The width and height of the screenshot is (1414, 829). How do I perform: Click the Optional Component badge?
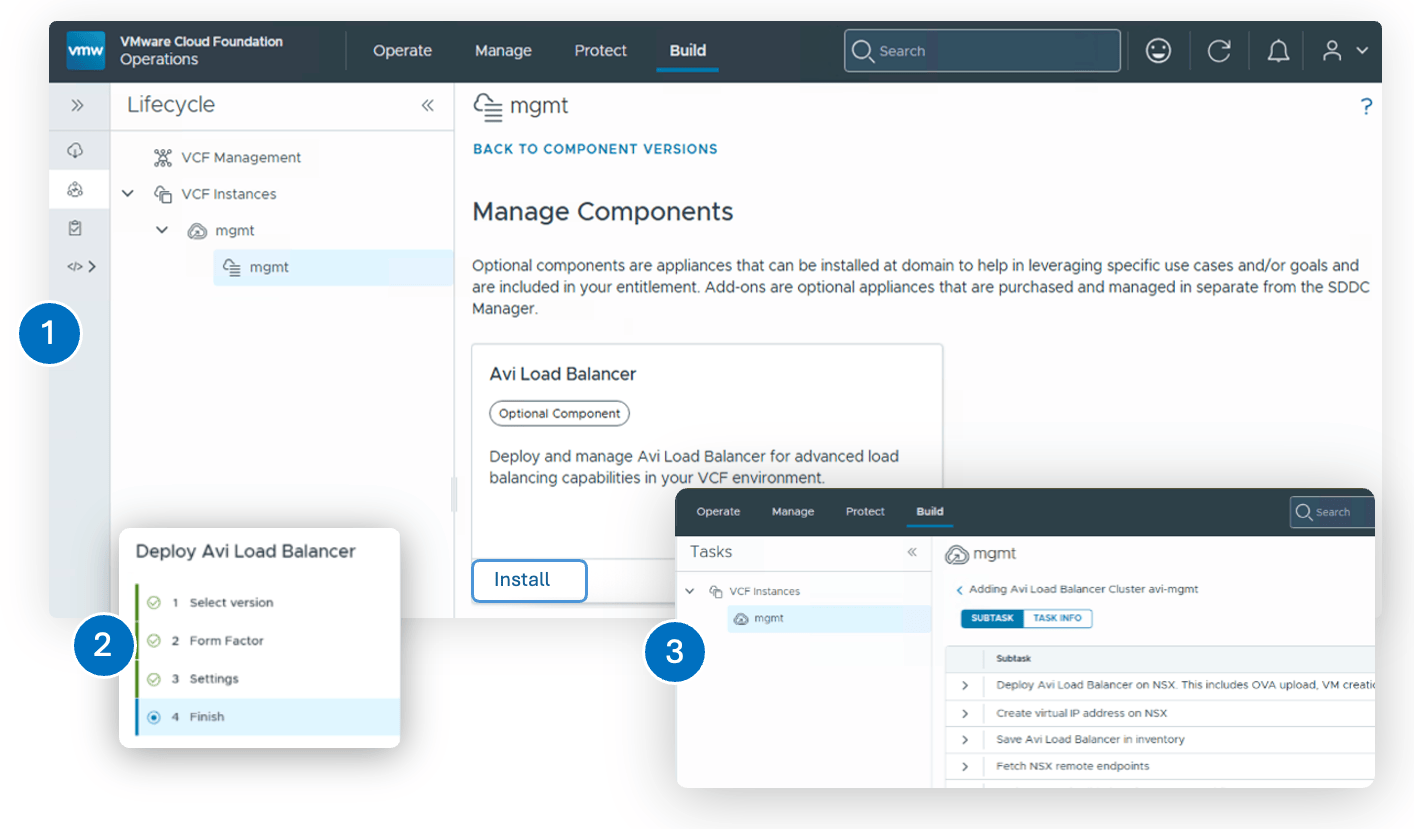(560, 413)
